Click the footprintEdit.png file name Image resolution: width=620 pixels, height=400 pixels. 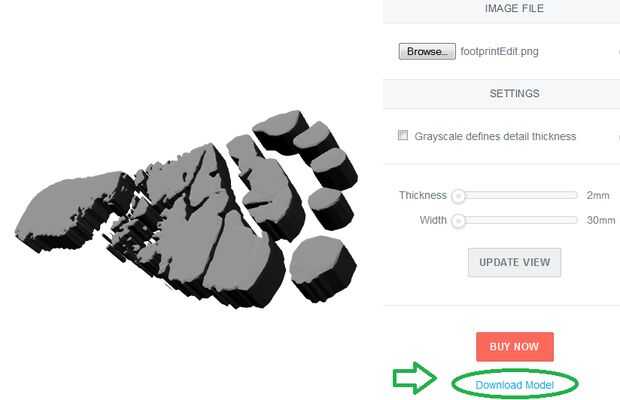pyautogui.click(x=499, y=51)
